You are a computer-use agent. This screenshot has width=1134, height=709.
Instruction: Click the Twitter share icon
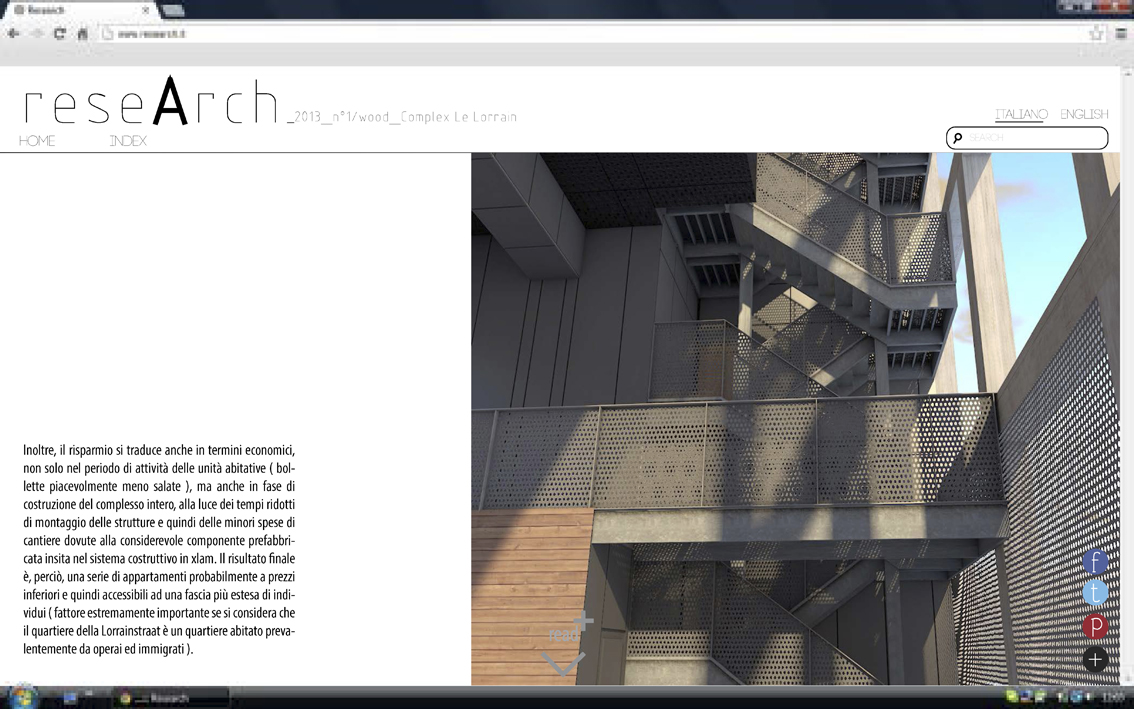tap(1095, 593)
